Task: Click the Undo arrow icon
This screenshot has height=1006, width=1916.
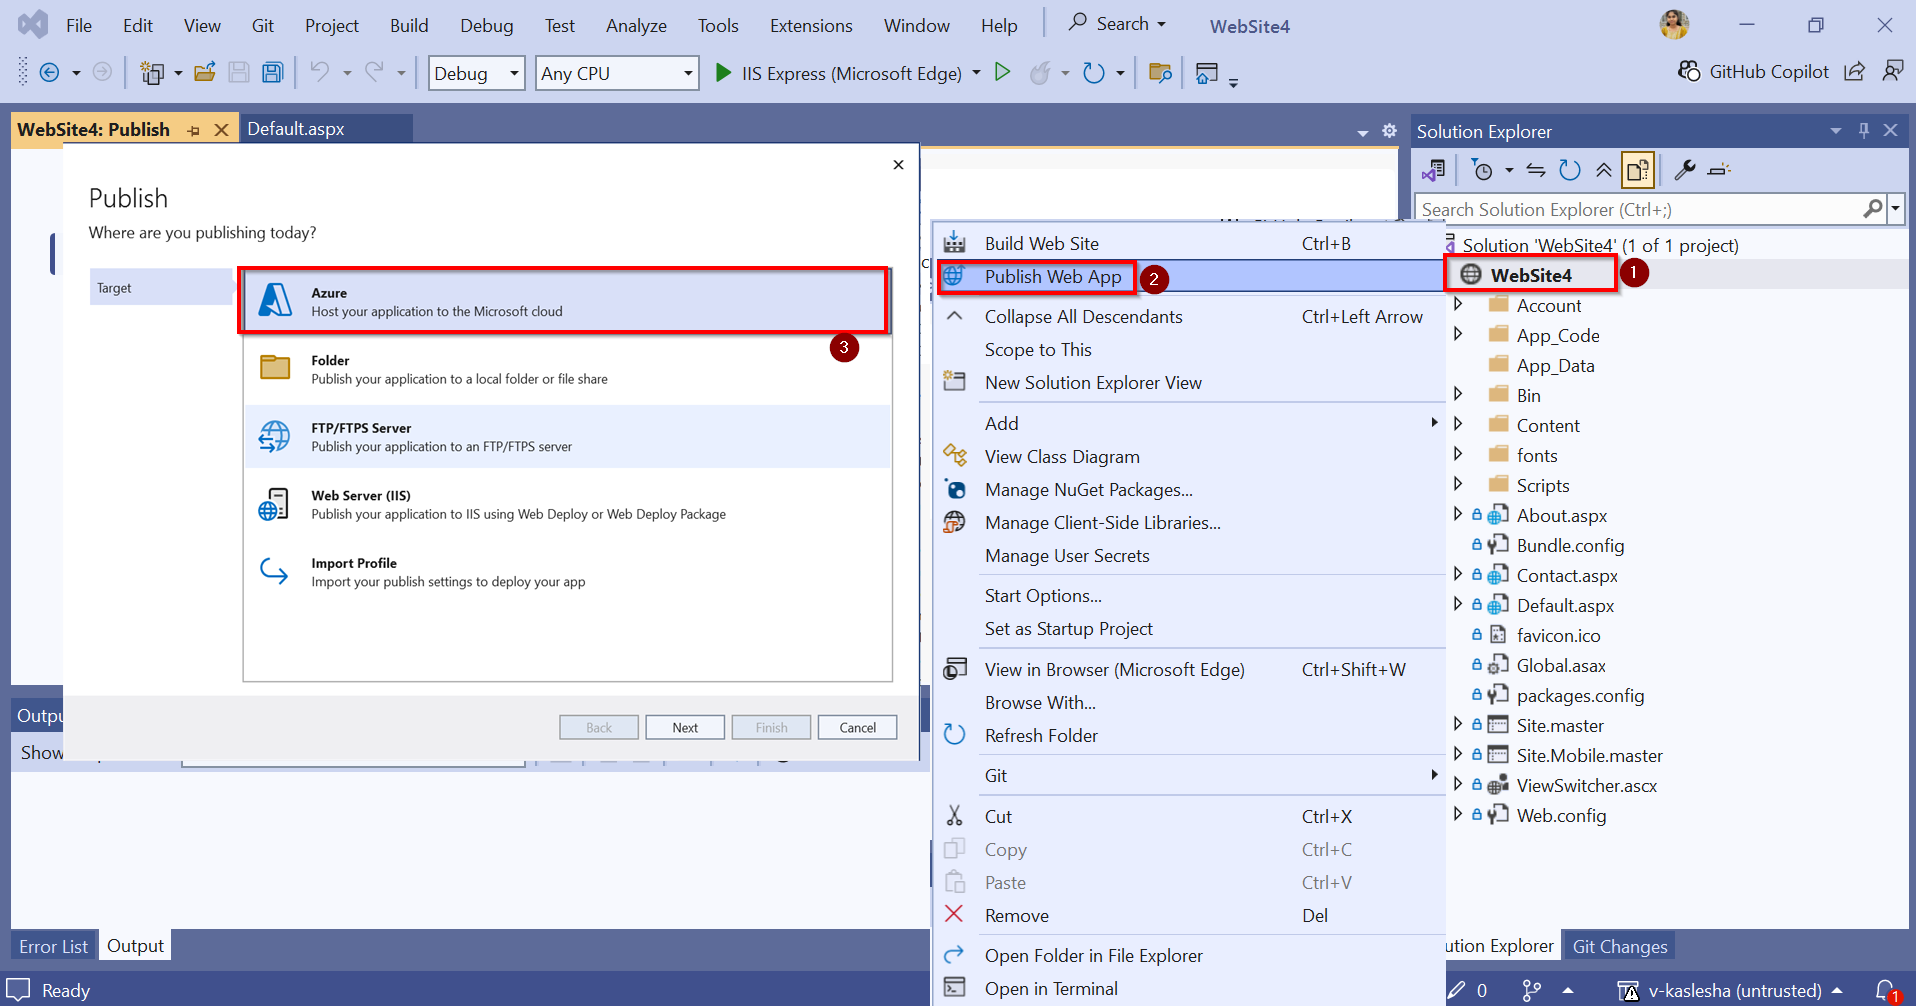Action: (x=319, y=72)
